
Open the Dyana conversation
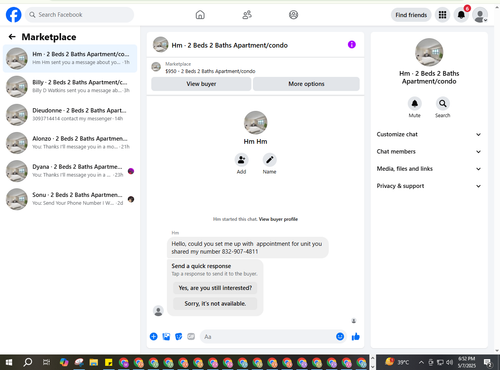click(70, 171)
